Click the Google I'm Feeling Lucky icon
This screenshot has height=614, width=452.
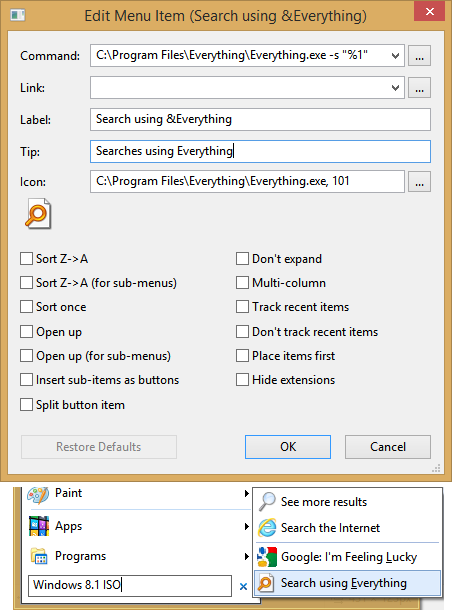coord(267,557)
